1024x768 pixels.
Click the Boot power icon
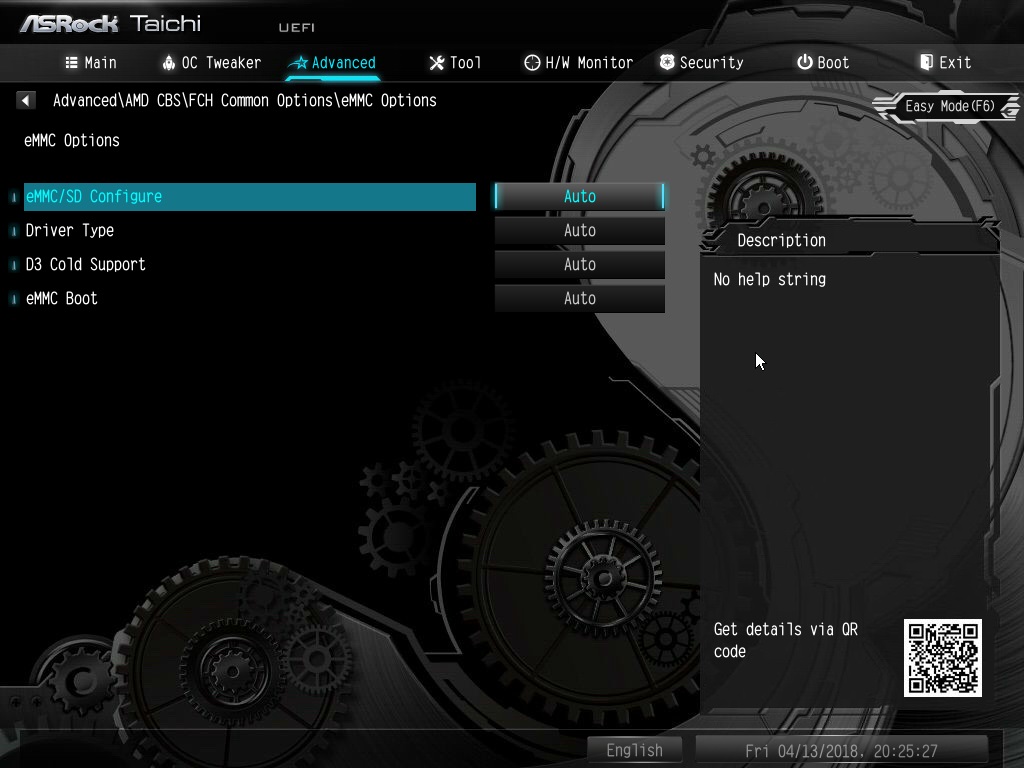805,63
